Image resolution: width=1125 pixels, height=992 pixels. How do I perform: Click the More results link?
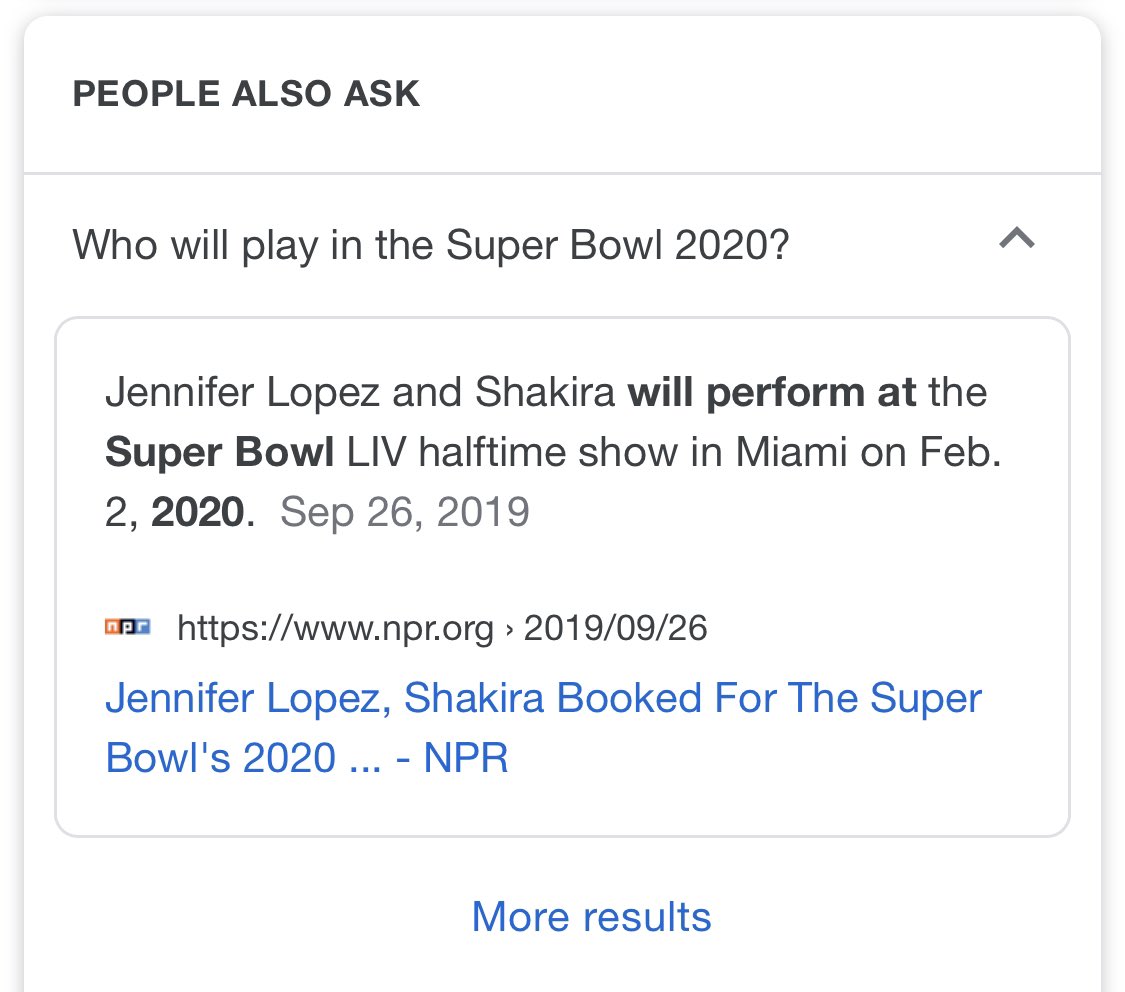pyautogui.click(x=591, y=916)
